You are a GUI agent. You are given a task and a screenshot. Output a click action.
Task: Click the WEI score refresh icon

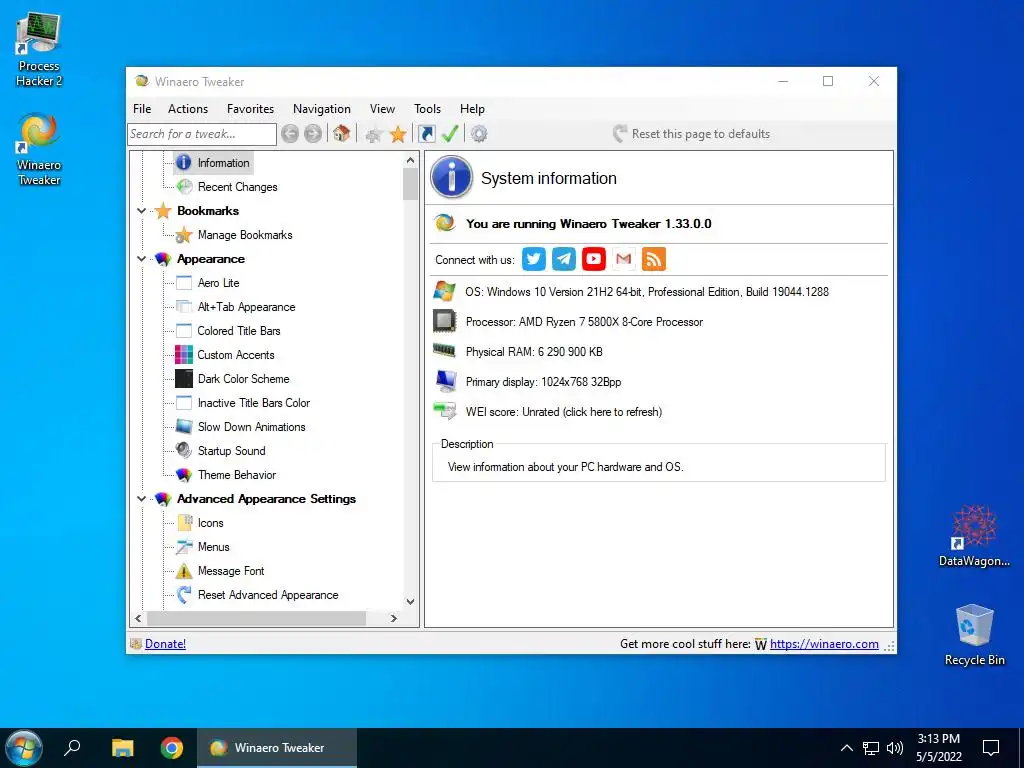point(445,411)
